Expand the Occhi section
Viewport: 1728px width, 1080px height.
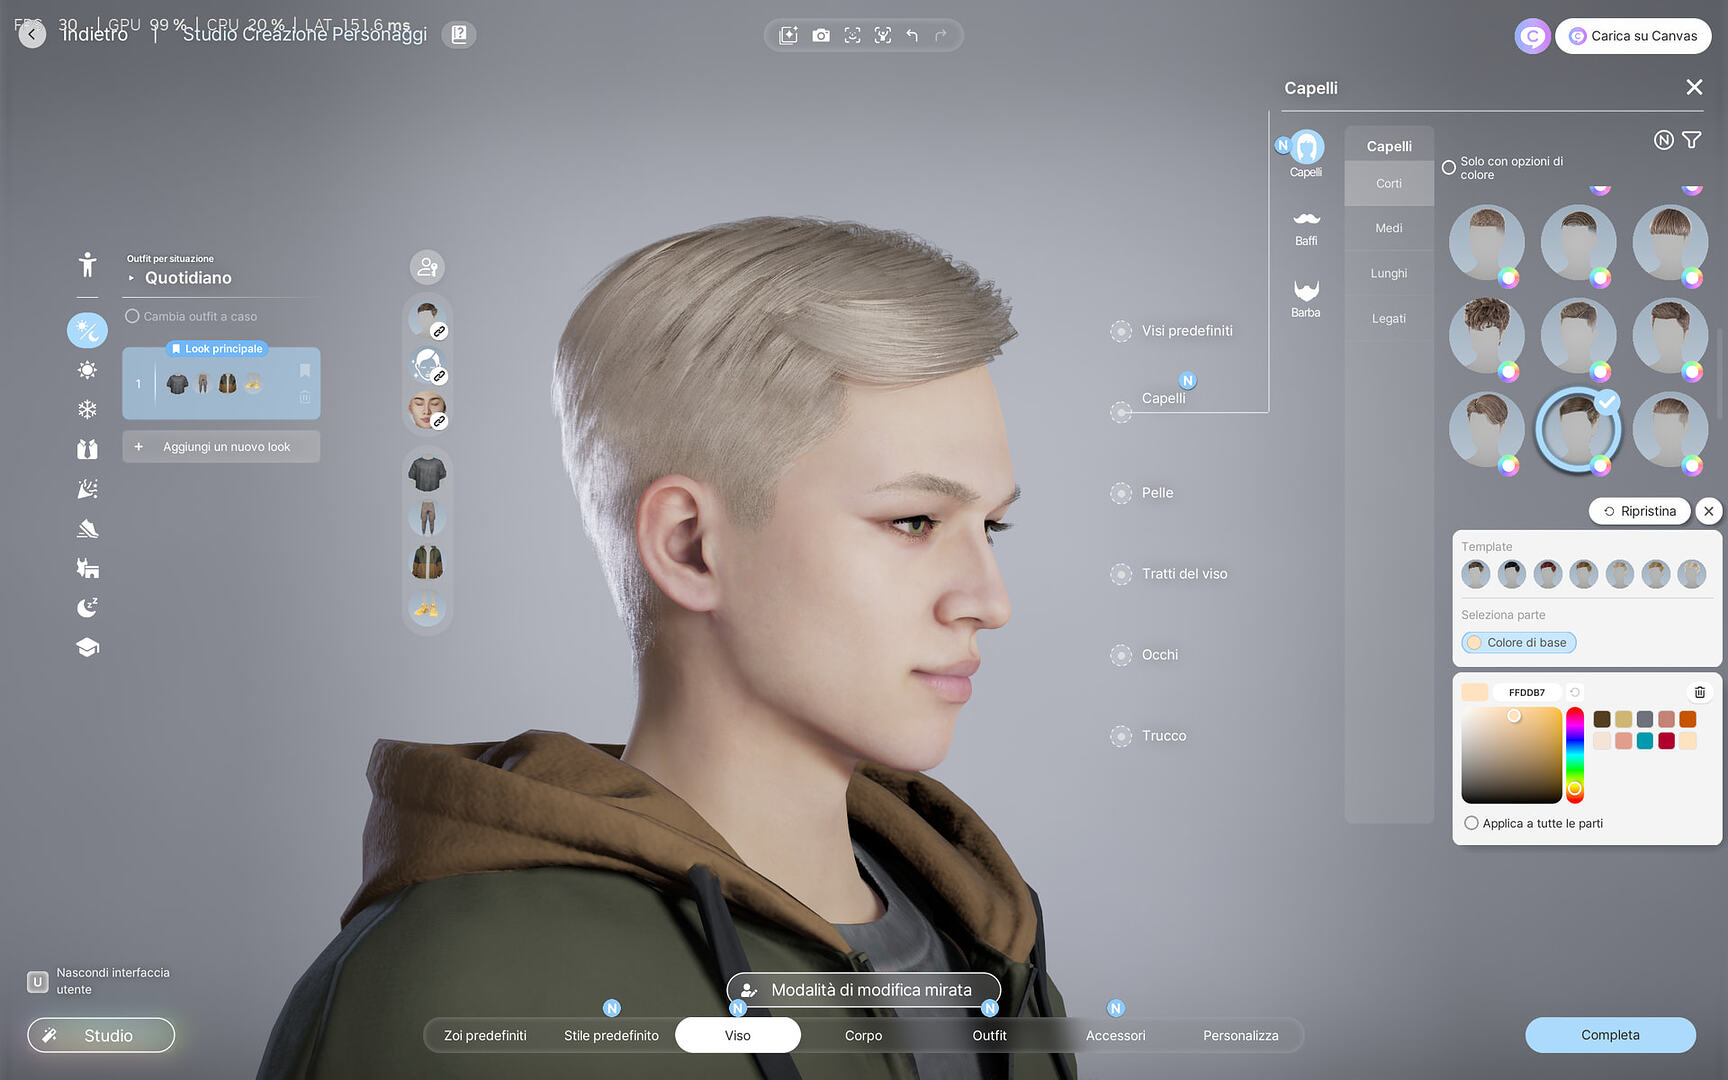1121,655
